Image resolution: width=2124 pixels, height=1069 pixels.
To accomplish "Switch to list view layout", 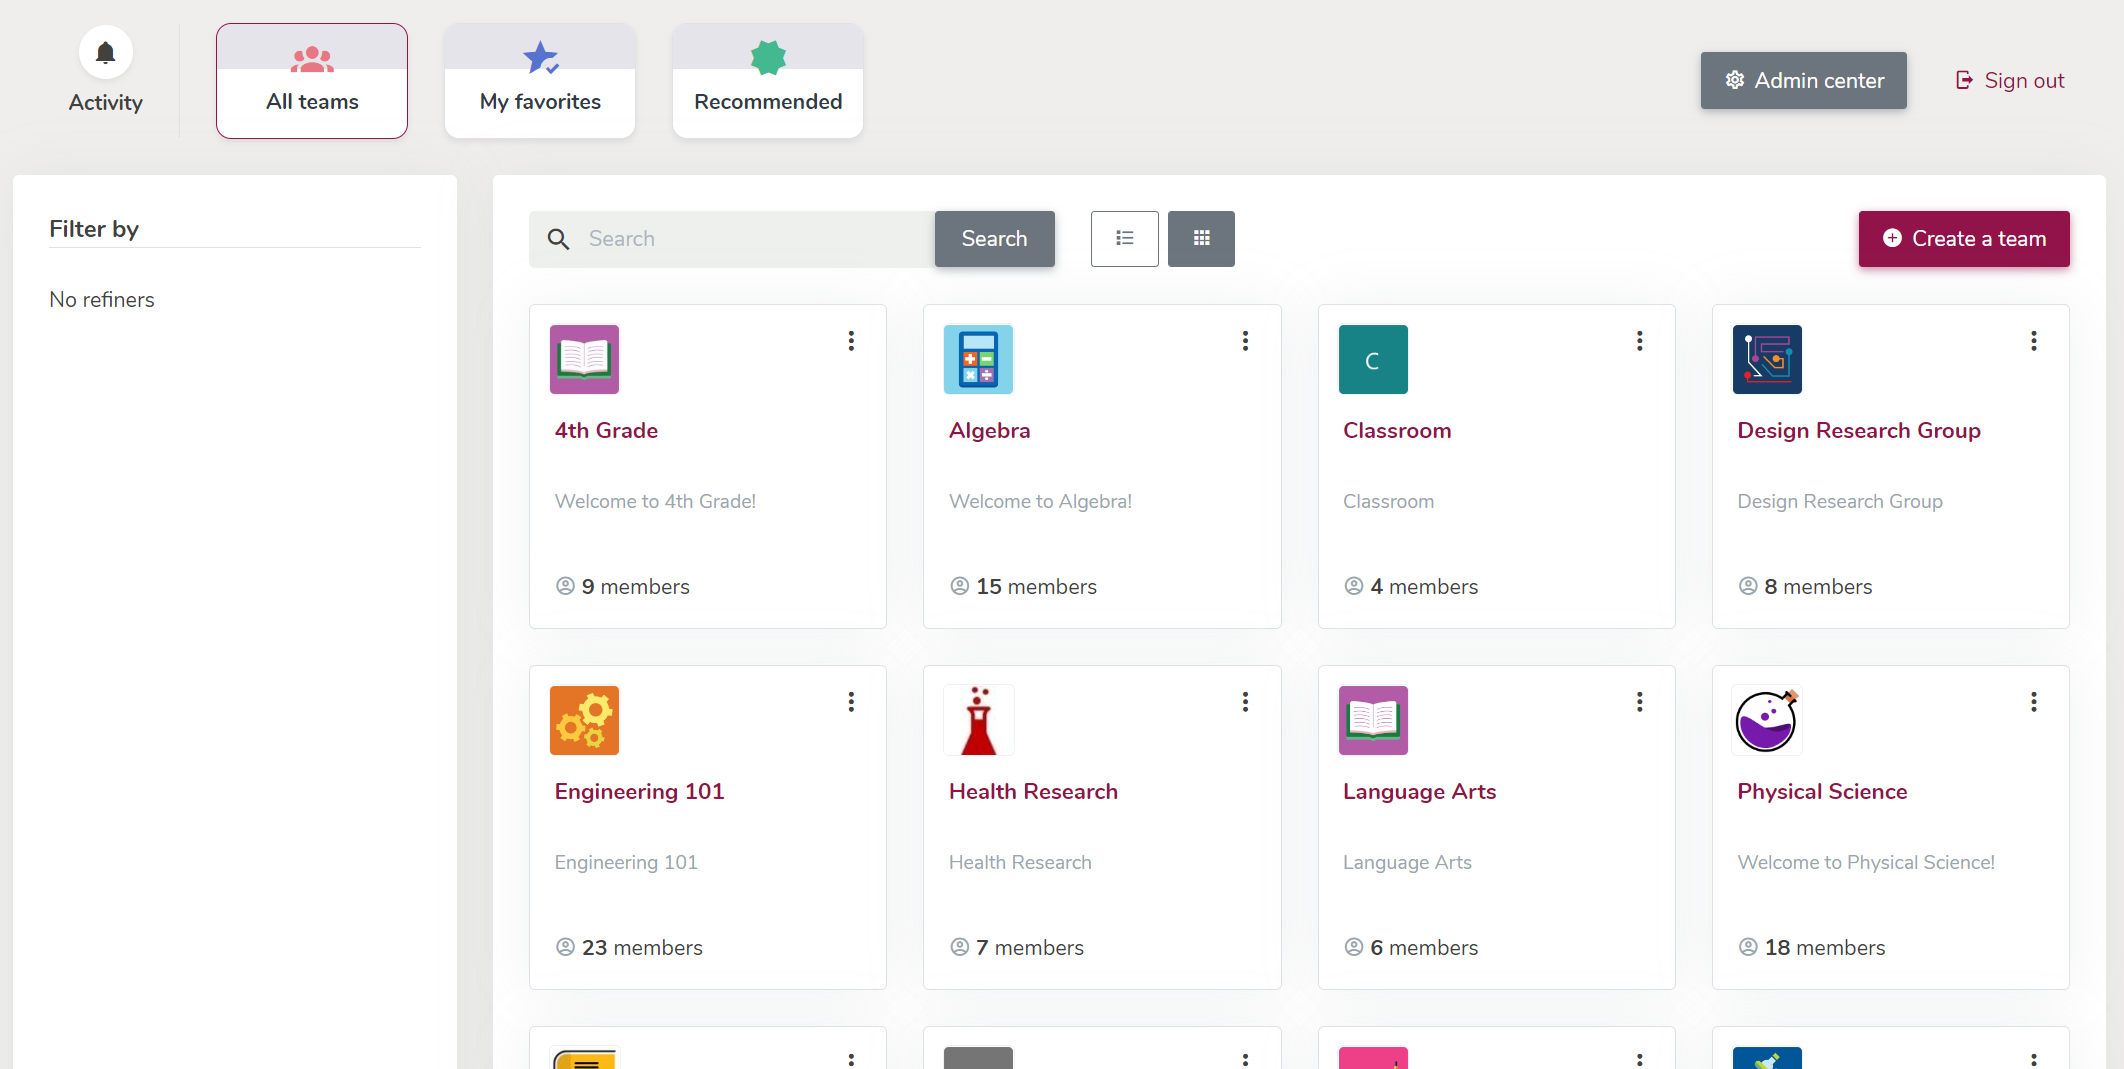I will click(1125, 239).
